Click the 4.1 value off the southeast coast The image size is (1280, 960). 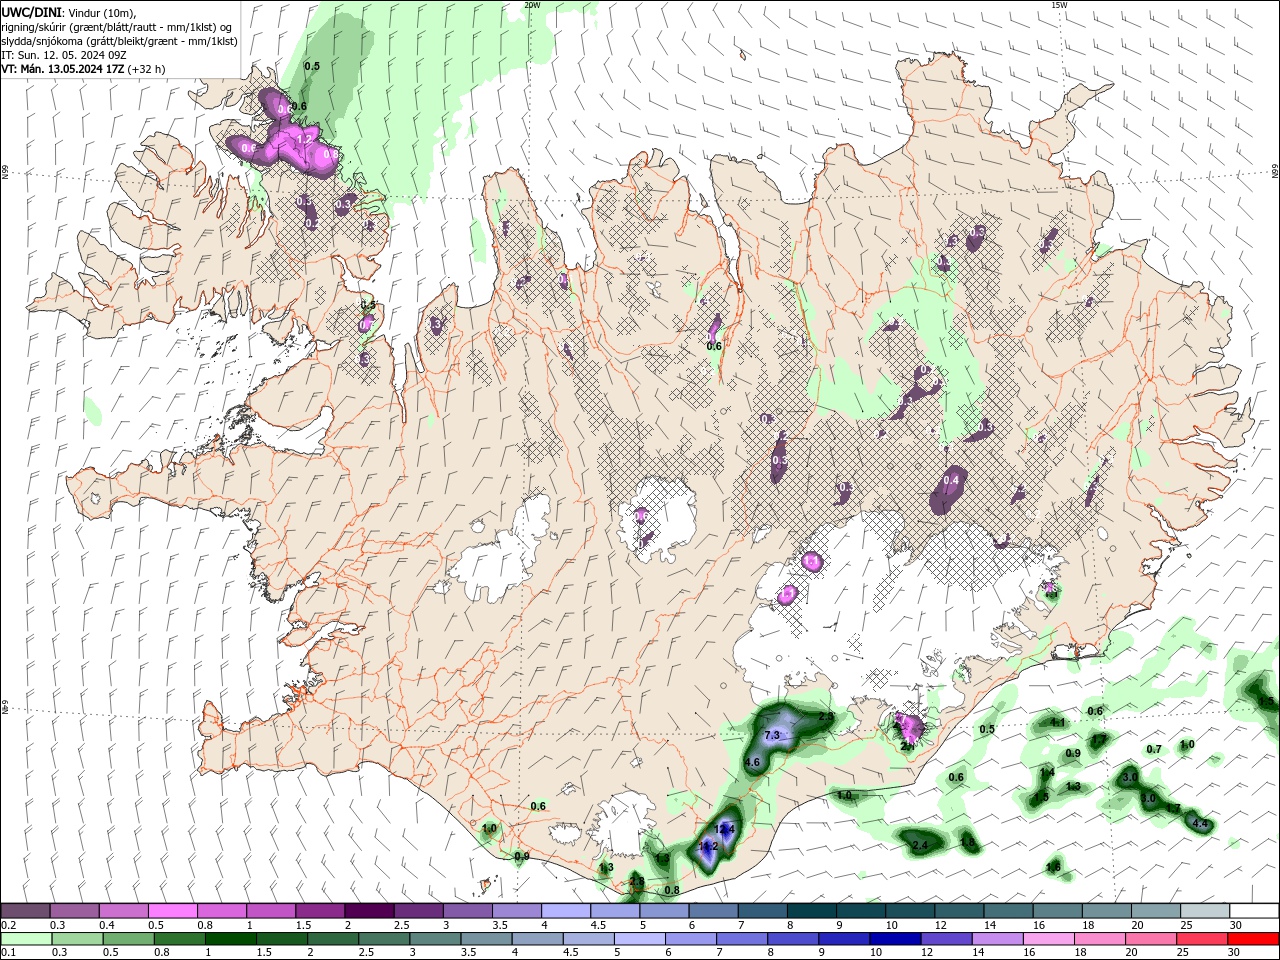pos(1058,722)
